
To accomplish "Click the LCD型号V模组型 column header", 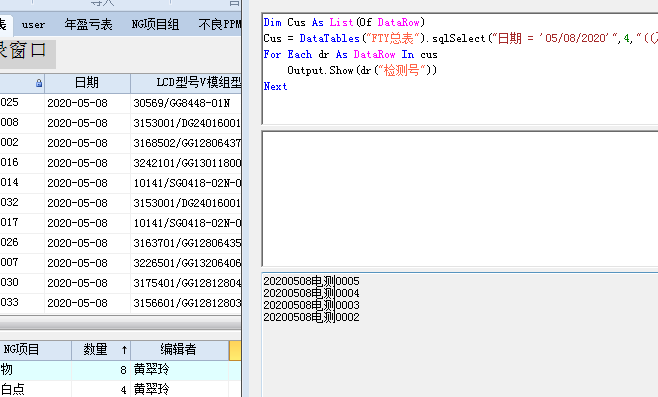I will point(186,83).
